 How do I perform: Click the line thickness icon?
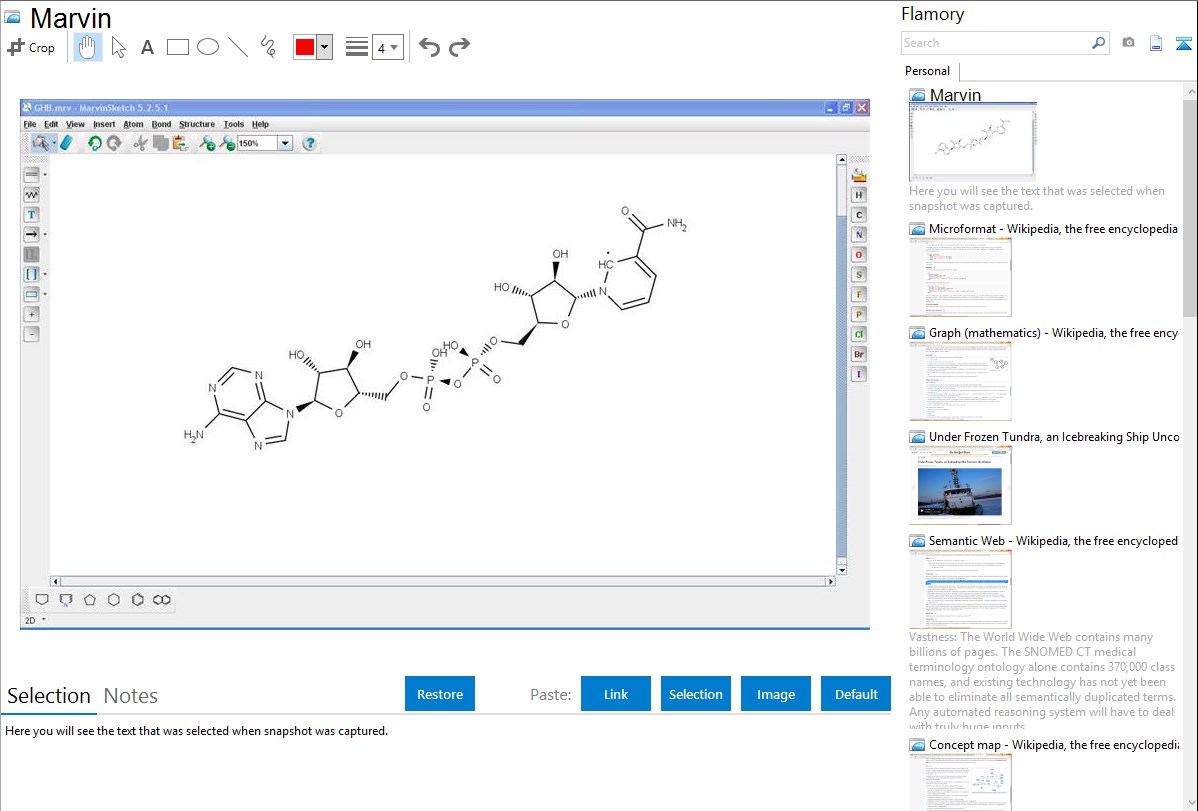[x=356, y=47]
